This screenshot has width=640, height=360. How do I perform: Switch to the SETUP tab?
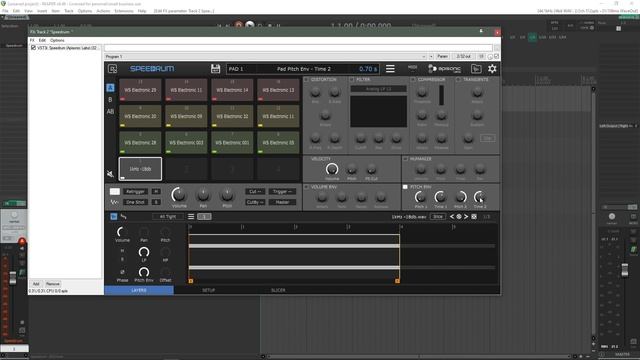(209, 290)
